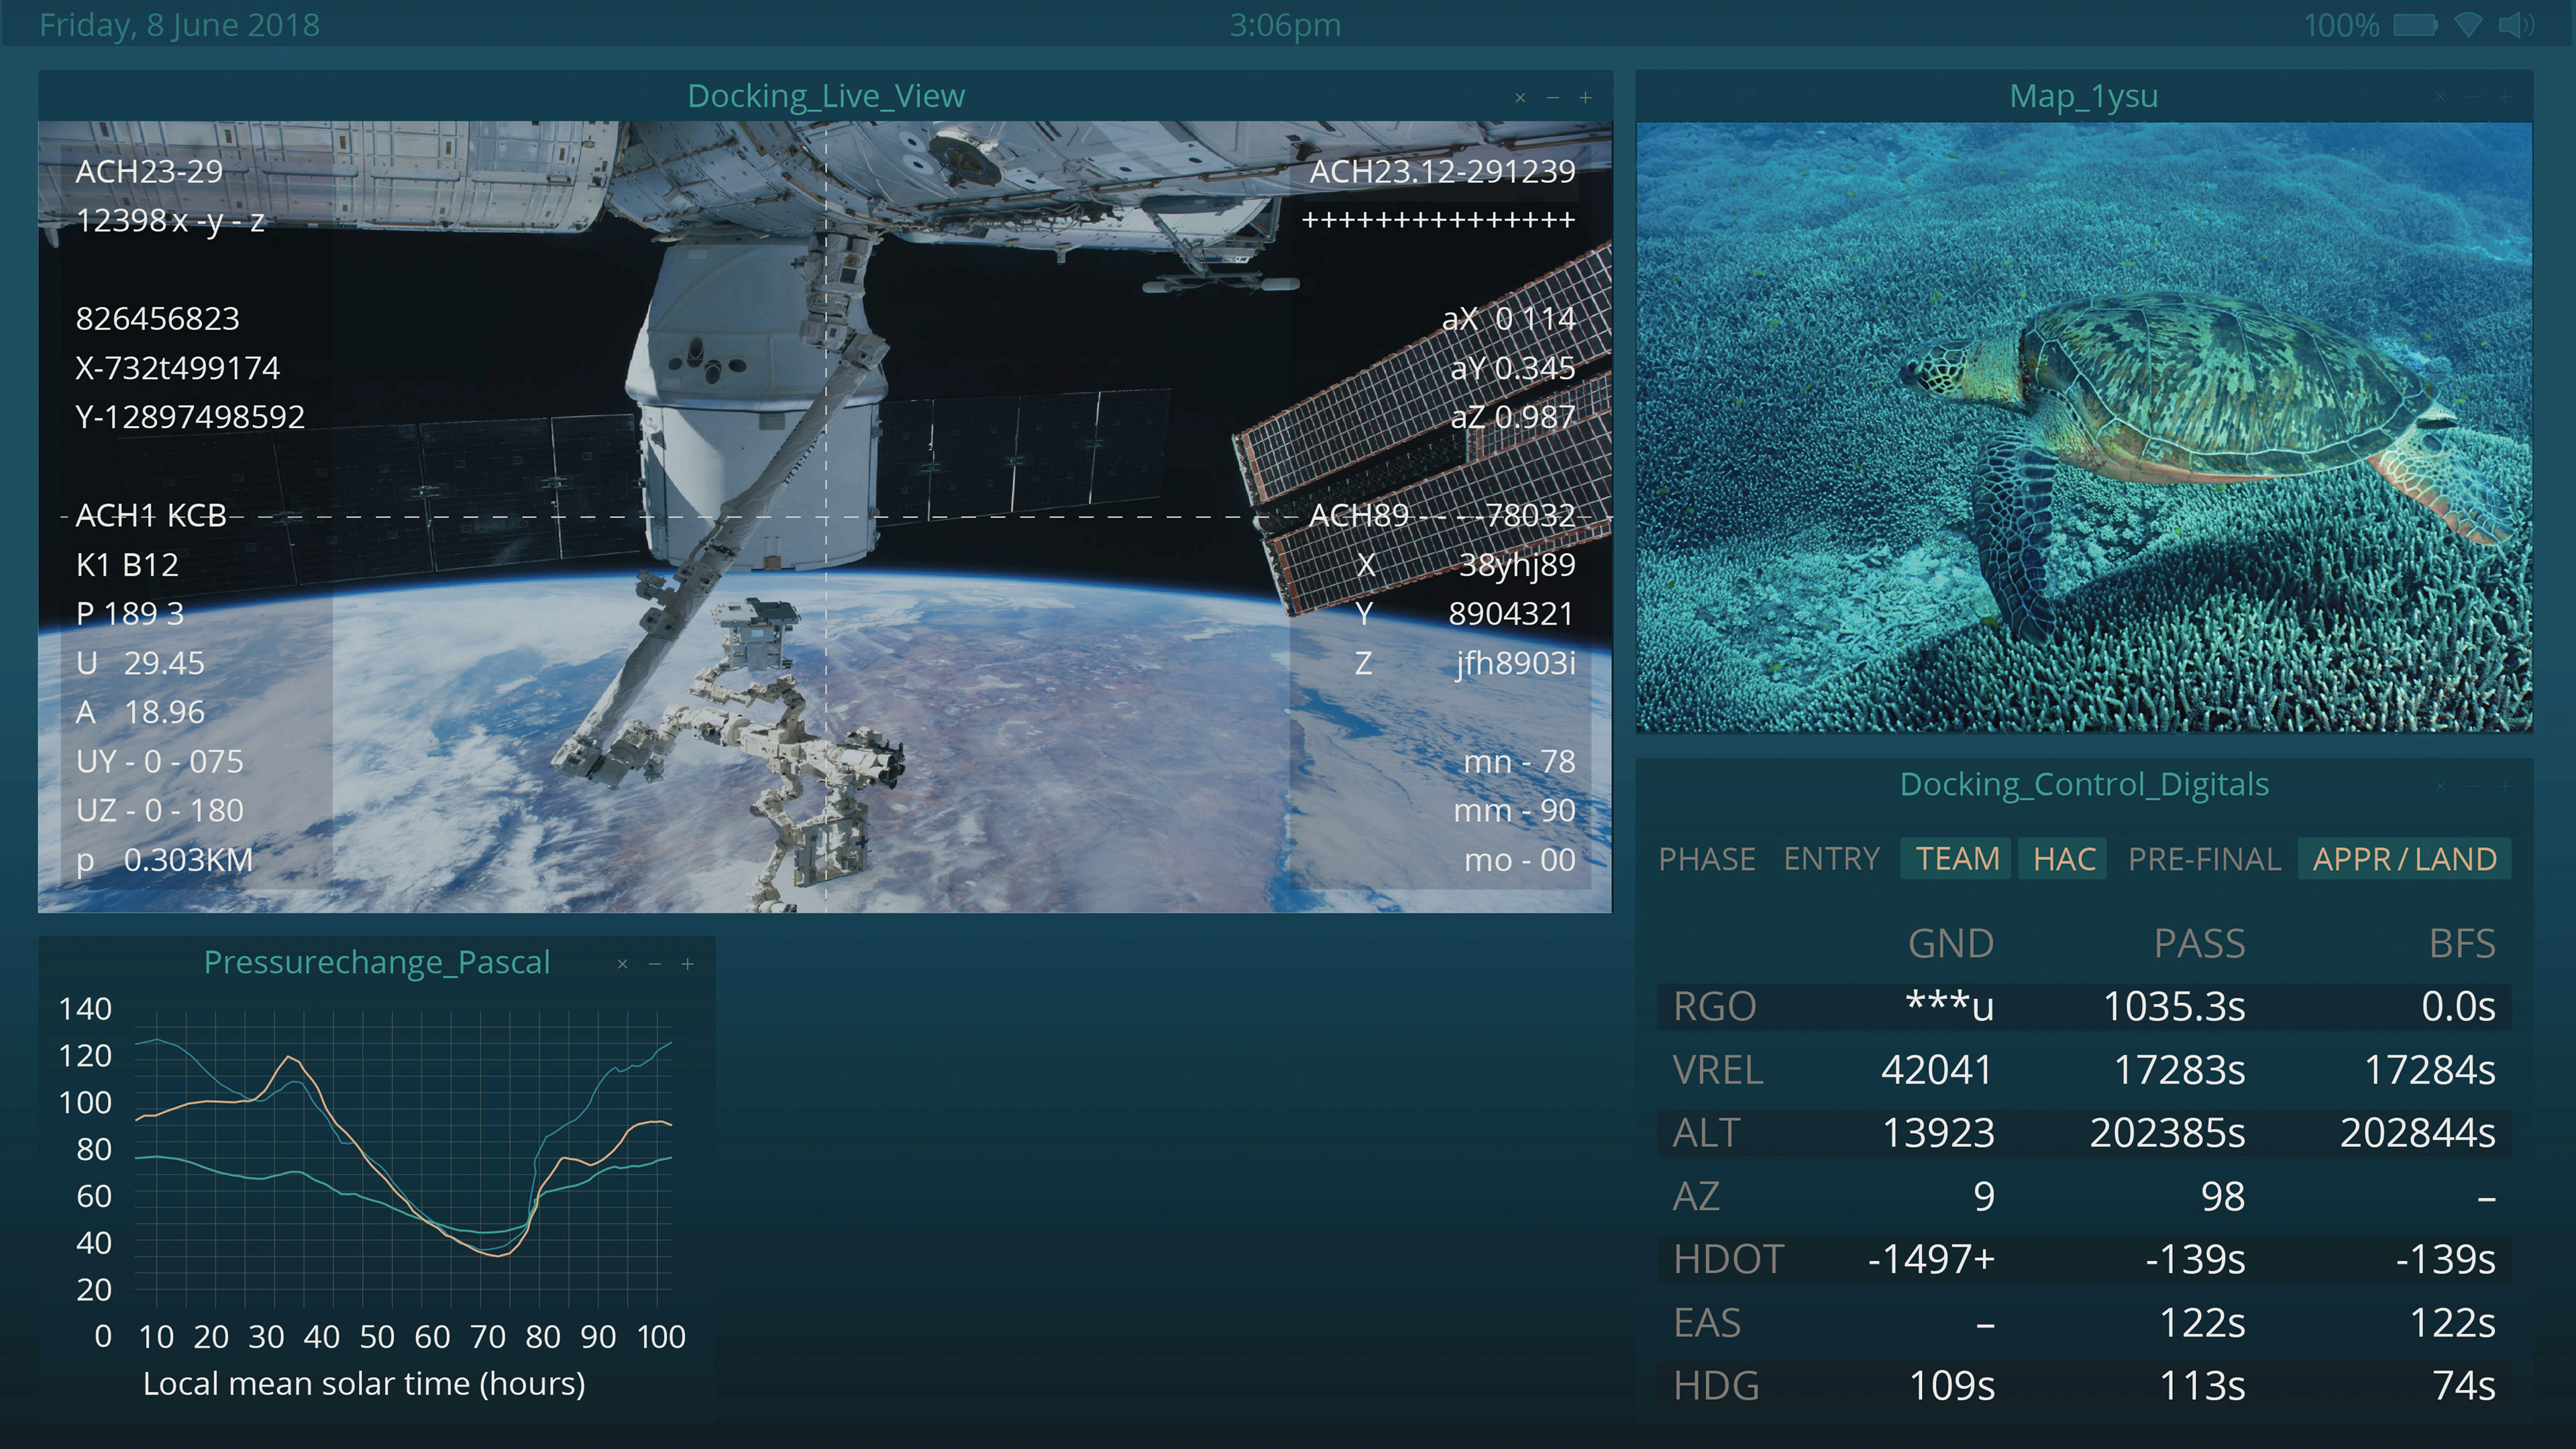Image resolution: width=2576 pixels, height=1449 pixels.
Task: Click the 3:06pm clock in the top bar
Action: 1285,24
